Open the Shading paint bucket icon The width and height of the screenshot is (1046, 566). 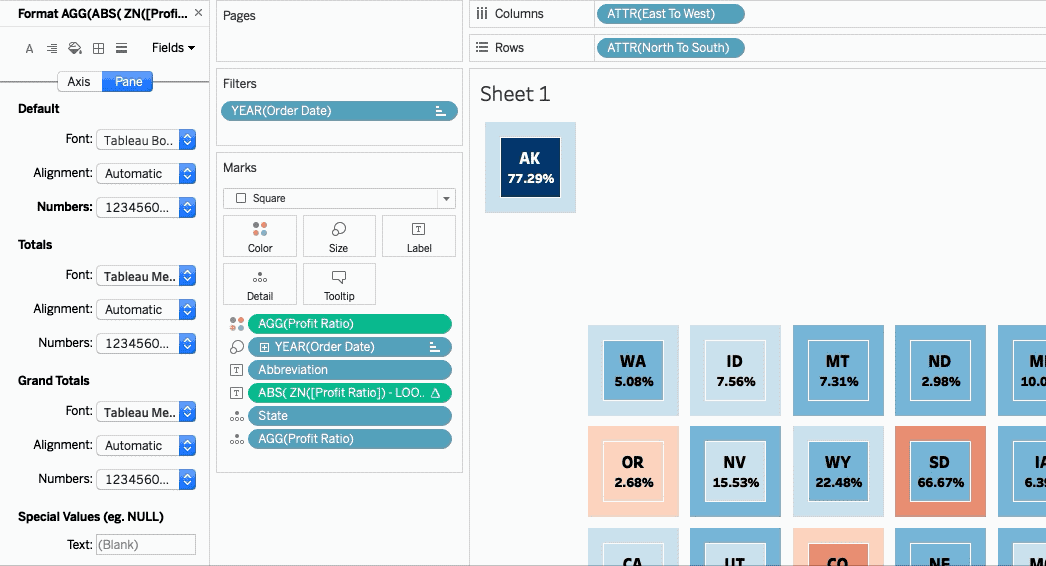click(75, 48)
